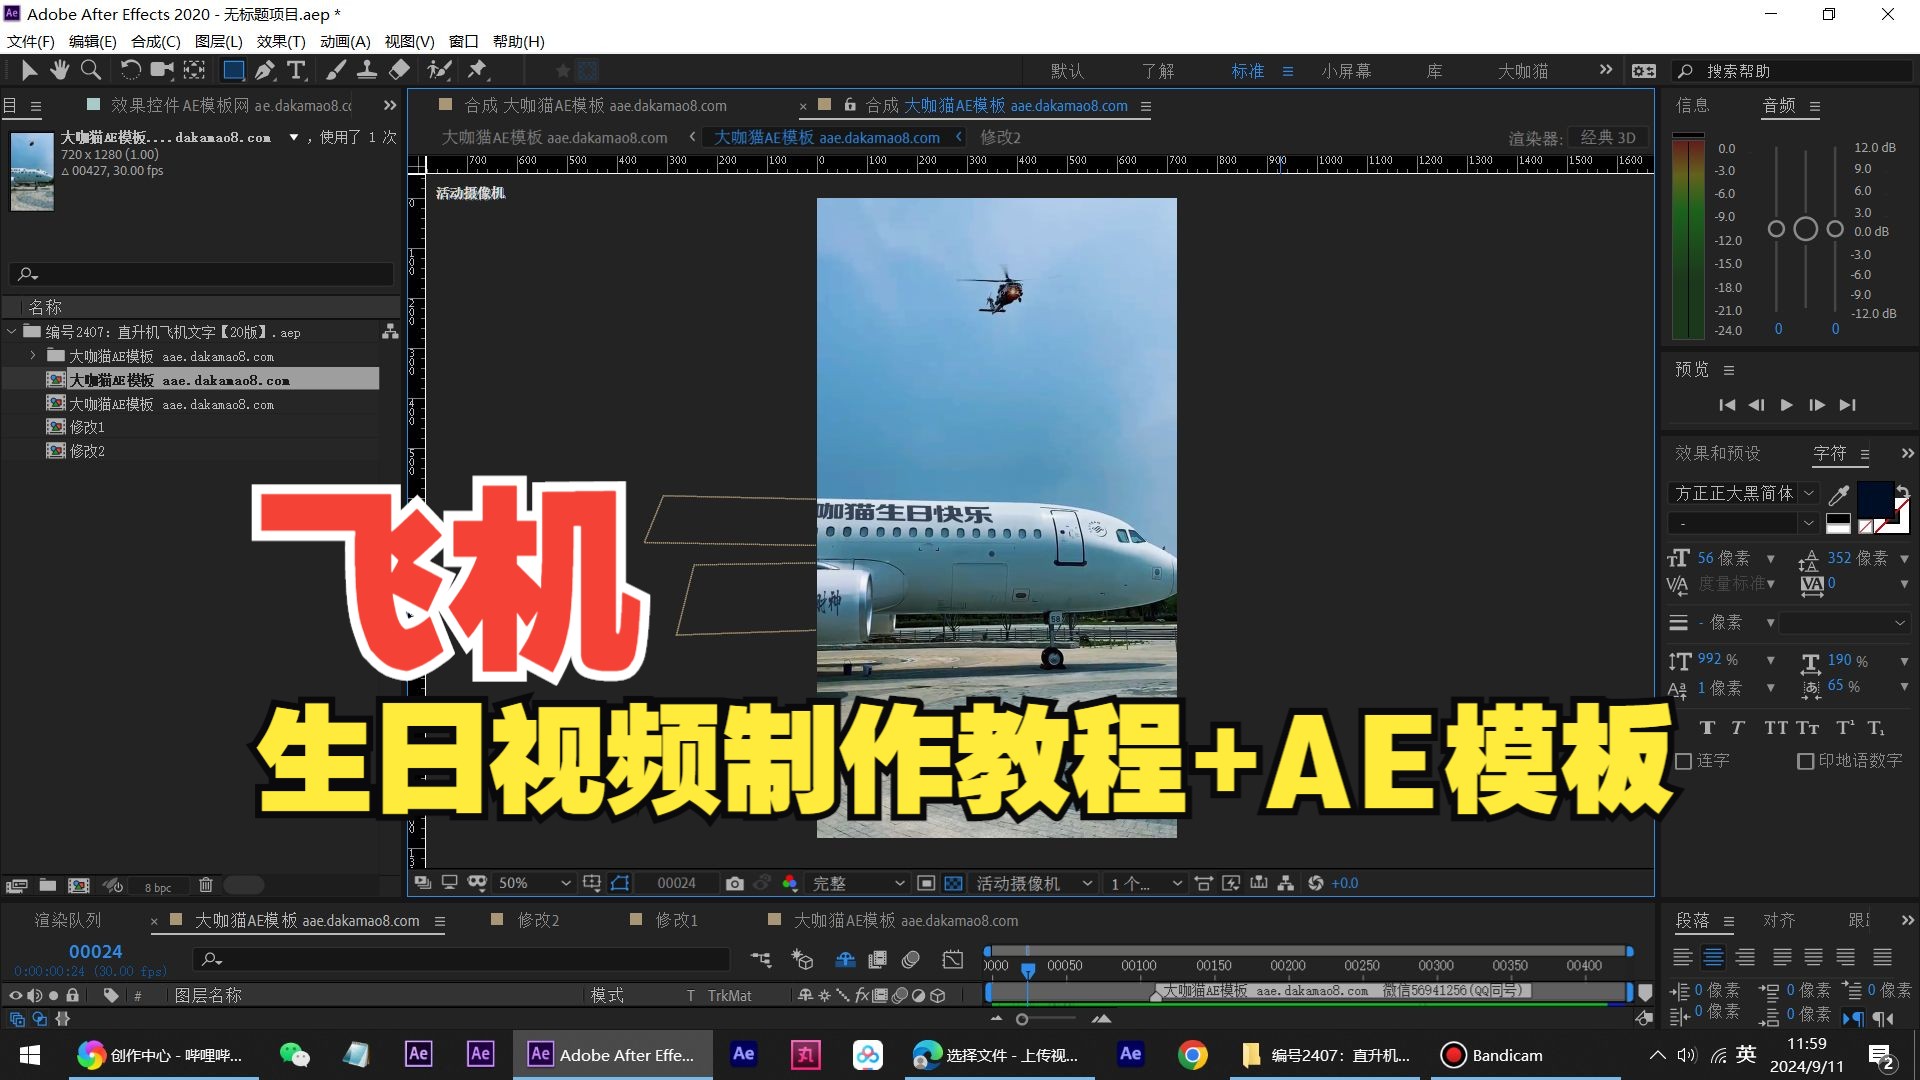Click current time 00024 in timeline
Viewport: 1920px width, 1080px height.
point(95,952)
